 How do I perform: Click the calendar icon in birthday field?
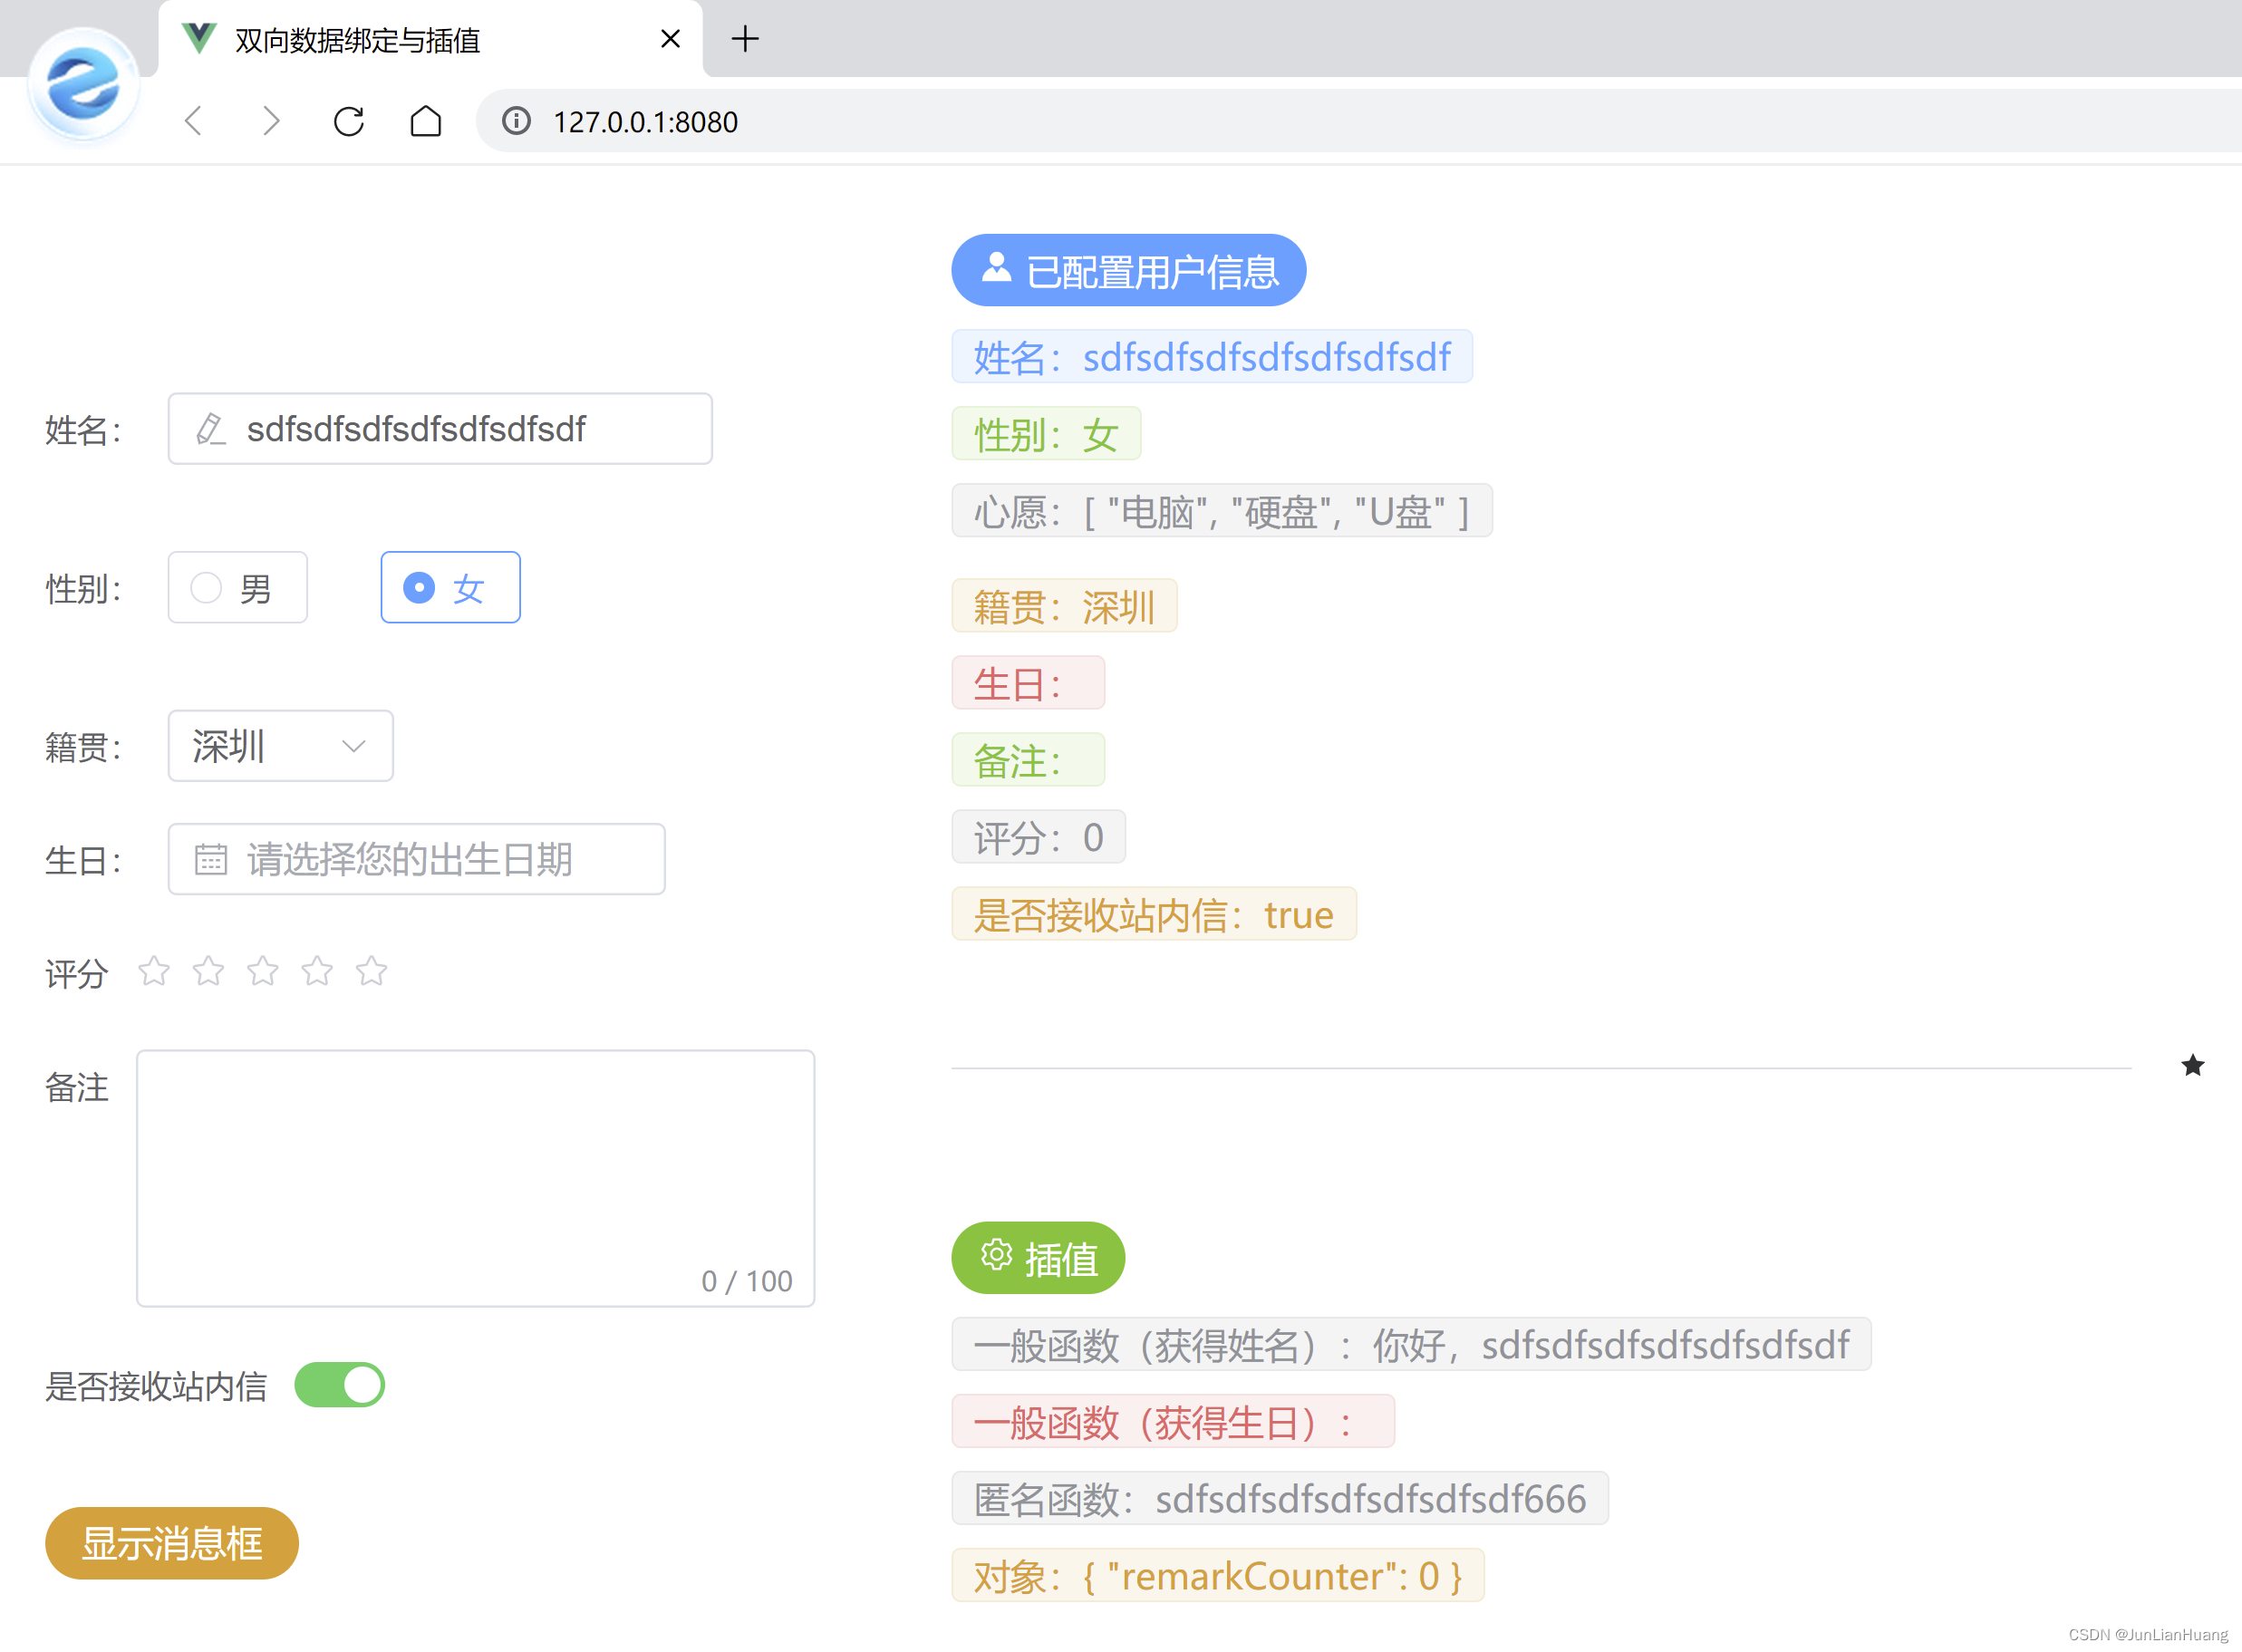click(211, 859)
